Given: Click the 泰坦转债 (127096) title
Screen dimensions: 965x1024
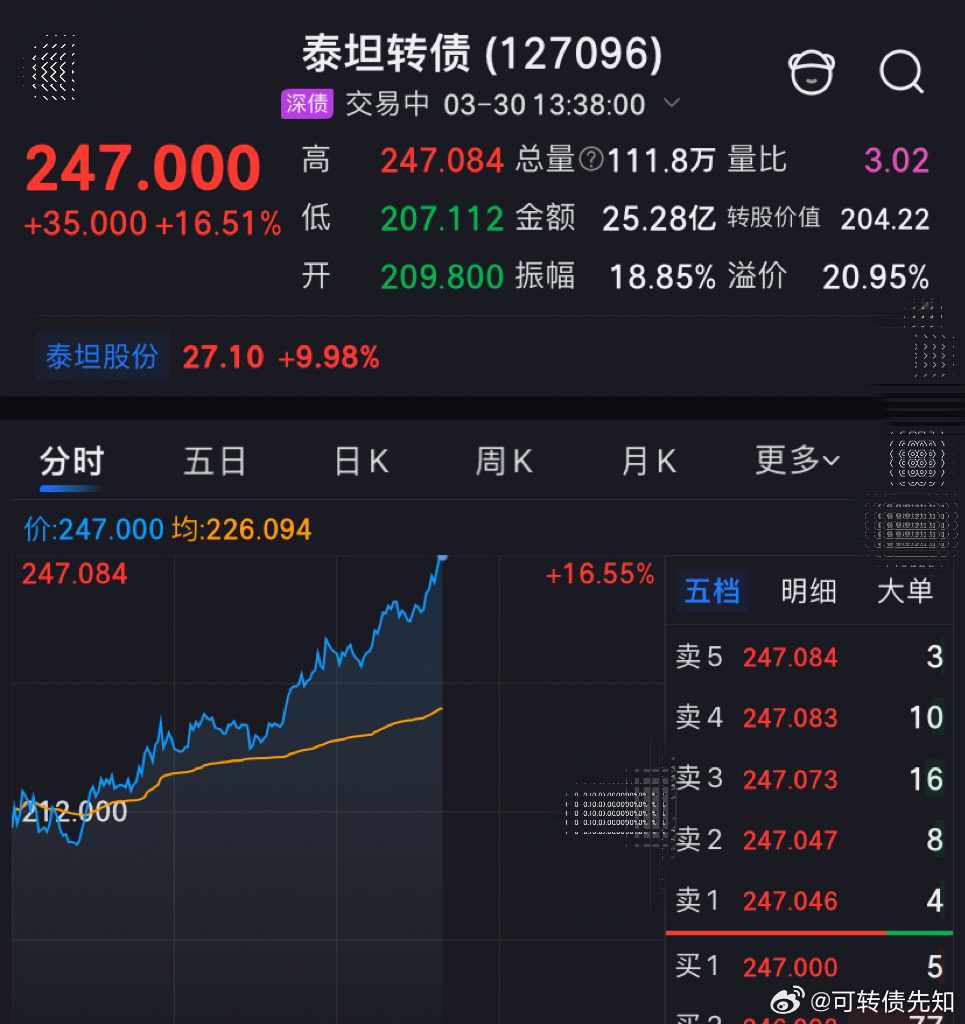Looking at the screenshot, I should click(482, 53).
